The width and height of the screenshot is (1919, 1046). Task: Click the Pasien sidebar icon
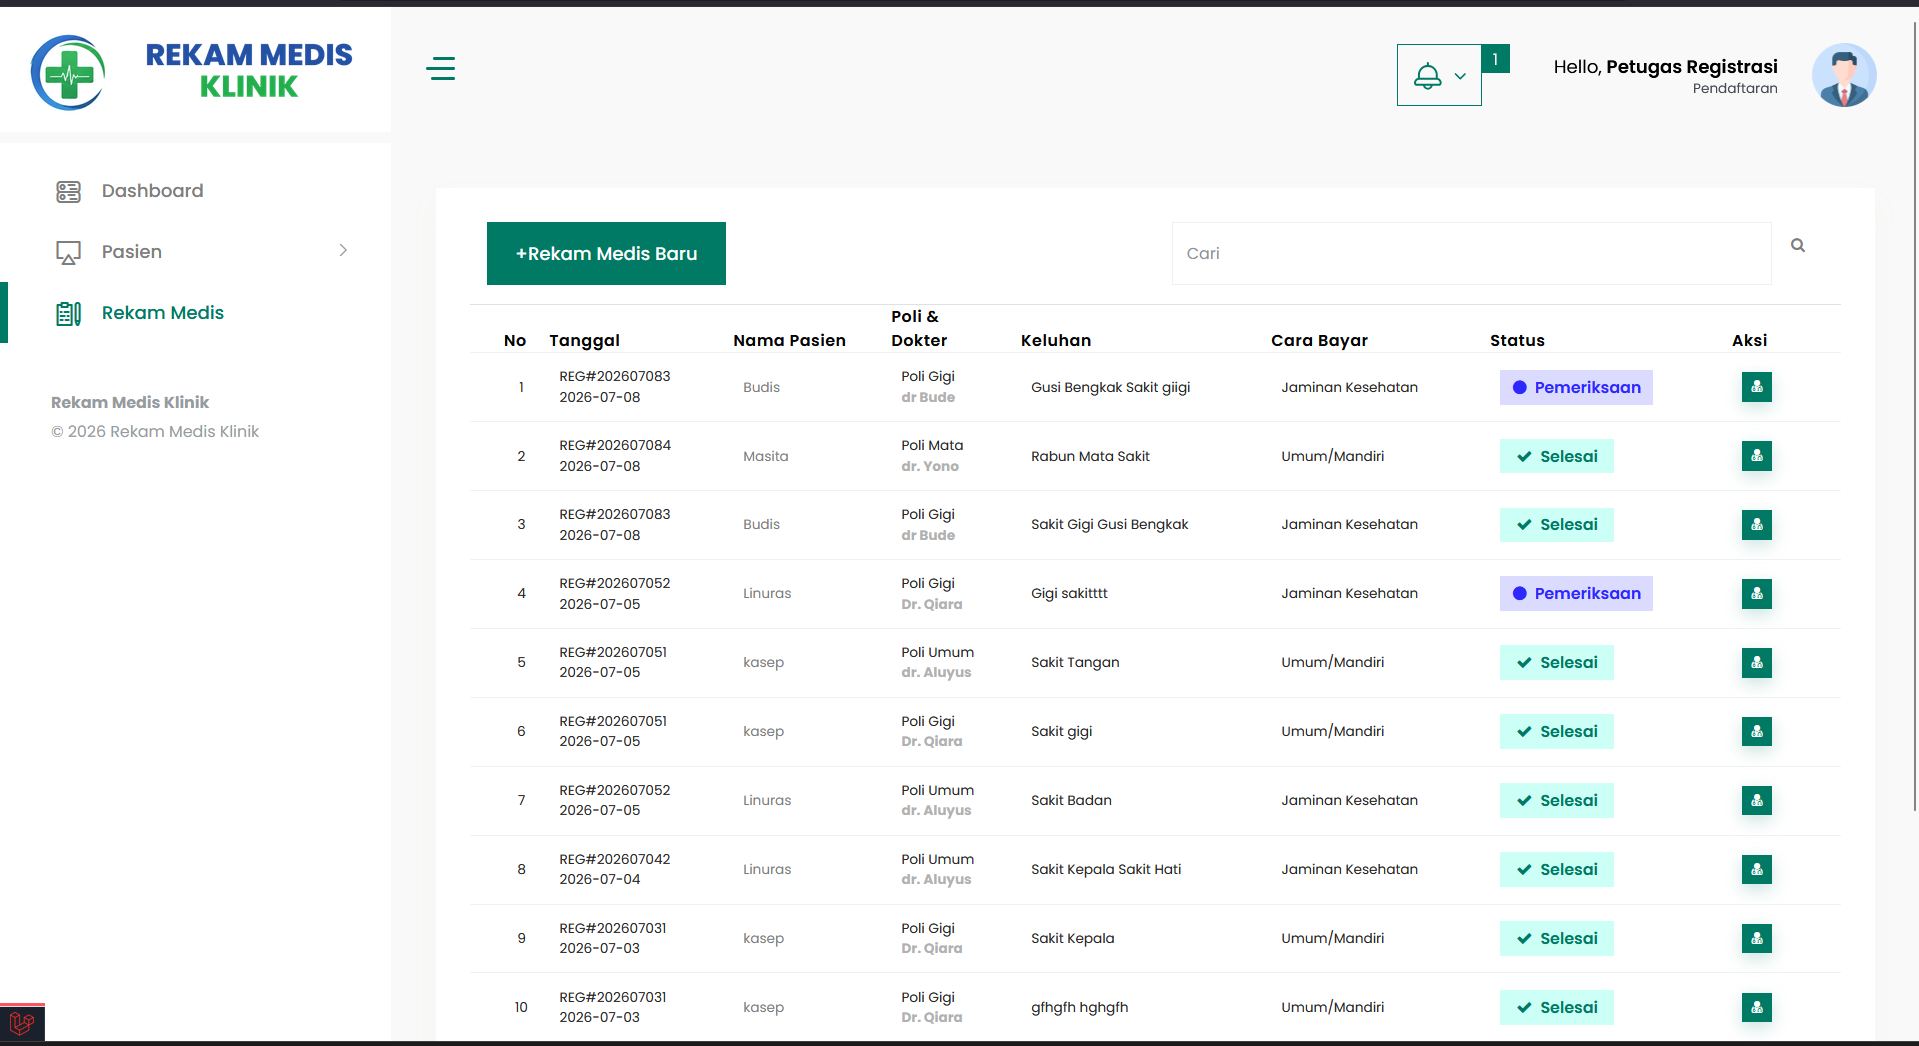click(x=68, y=253)
